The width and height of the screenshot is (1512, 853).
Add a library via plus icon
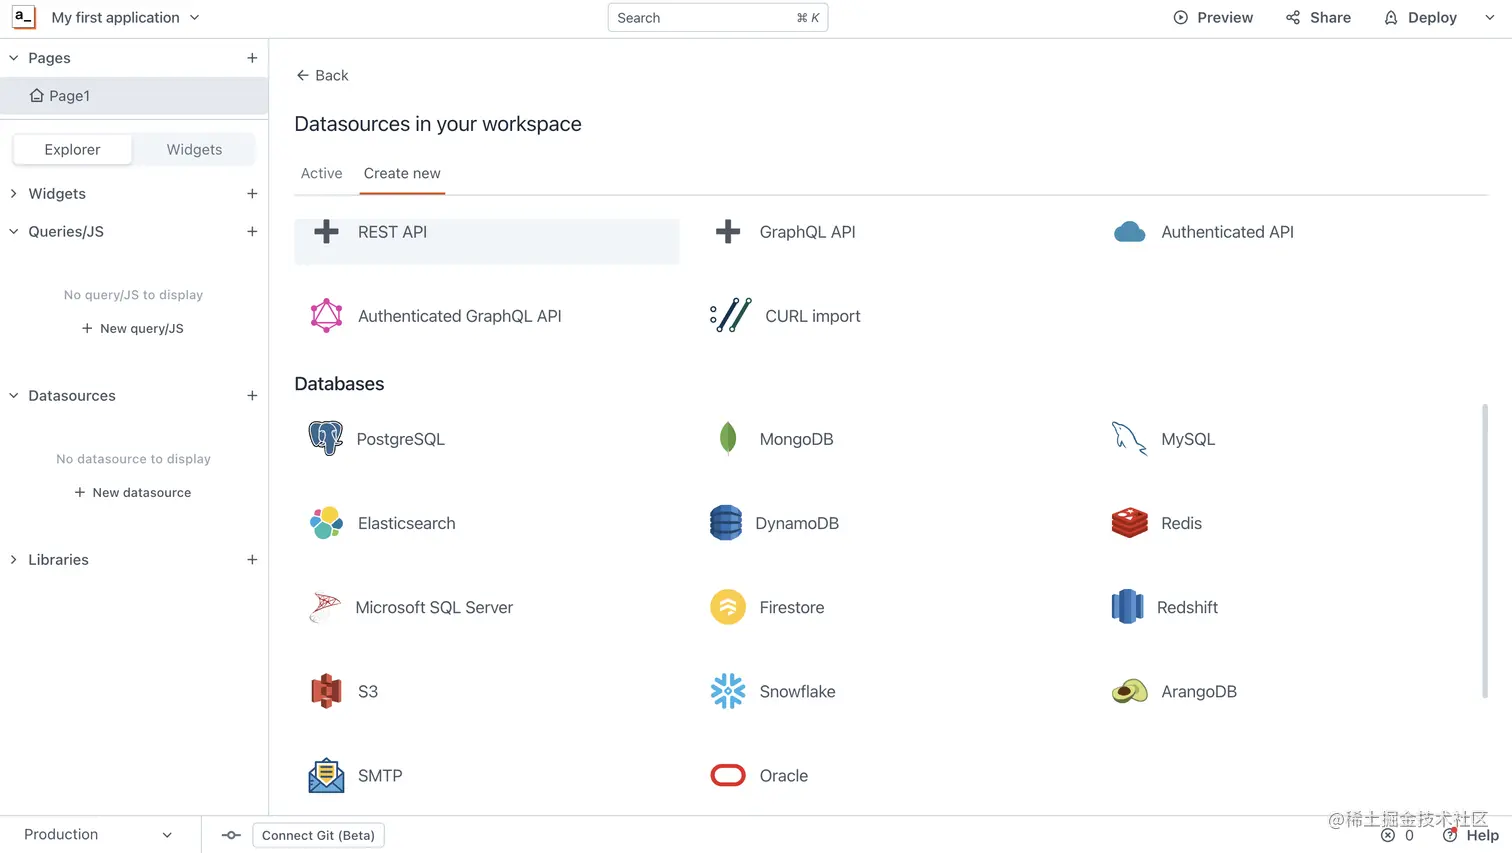coord(252,560)
